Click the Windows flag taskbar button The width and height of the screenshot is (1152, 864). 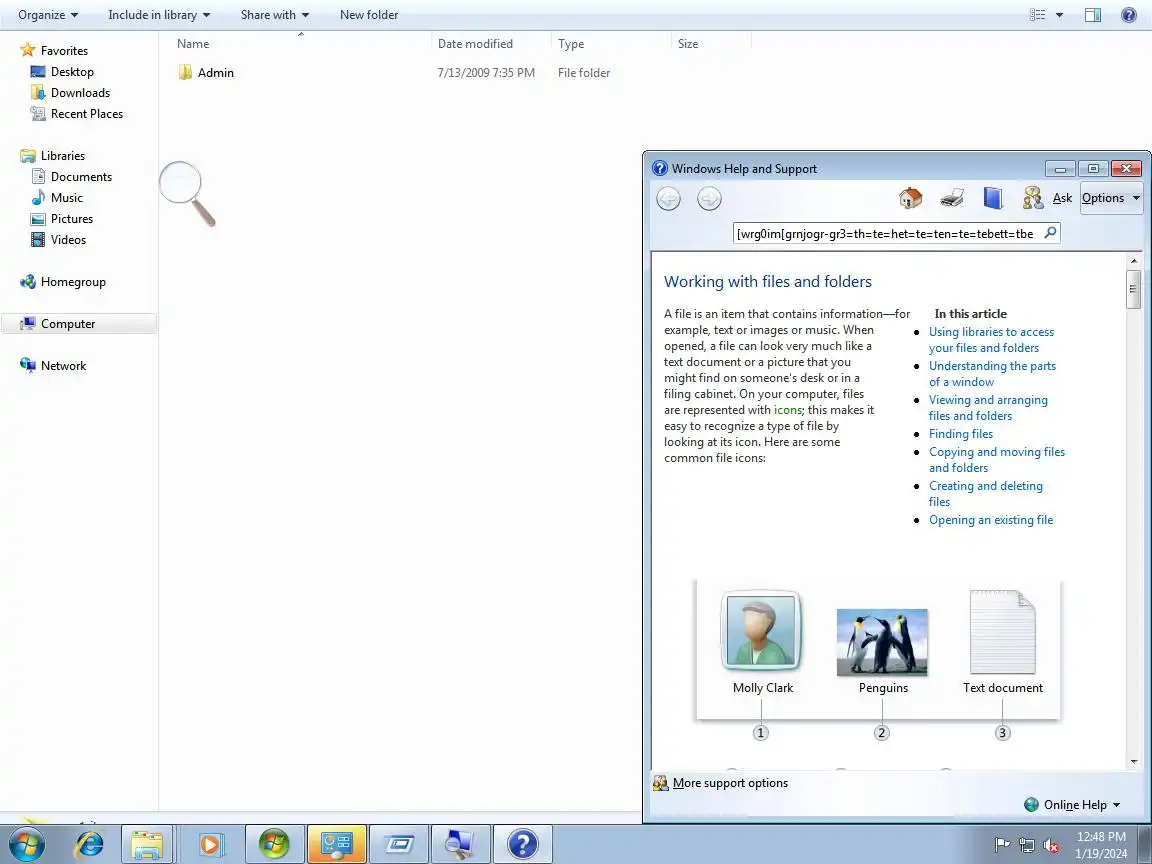(x=274, y=844)
